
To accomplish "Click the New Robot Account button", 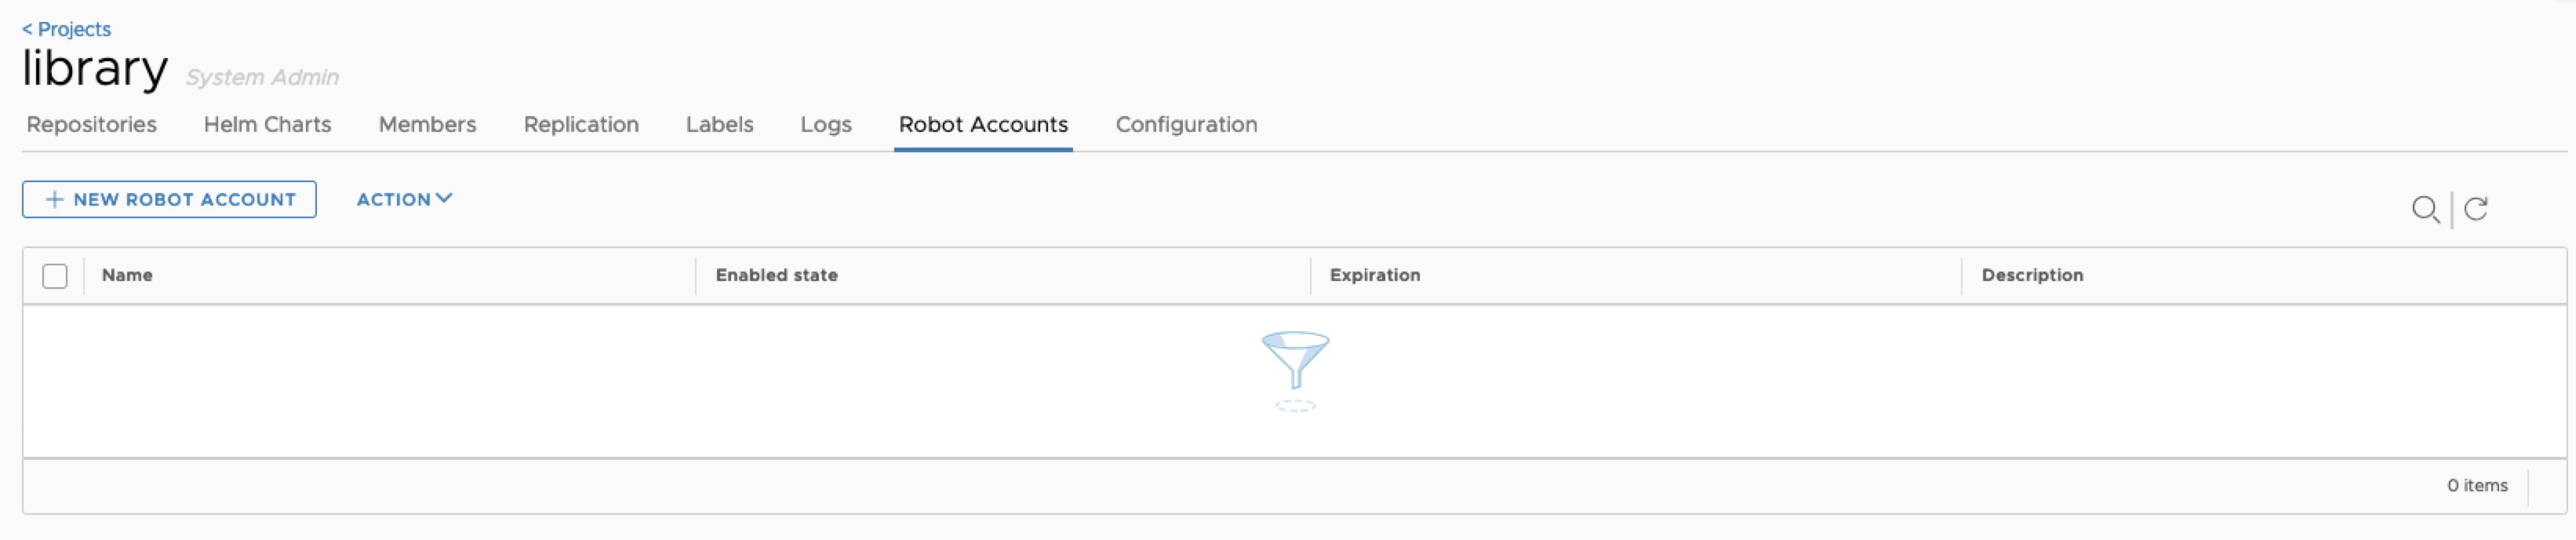I will pyautogui.click(x=183, y=200).
